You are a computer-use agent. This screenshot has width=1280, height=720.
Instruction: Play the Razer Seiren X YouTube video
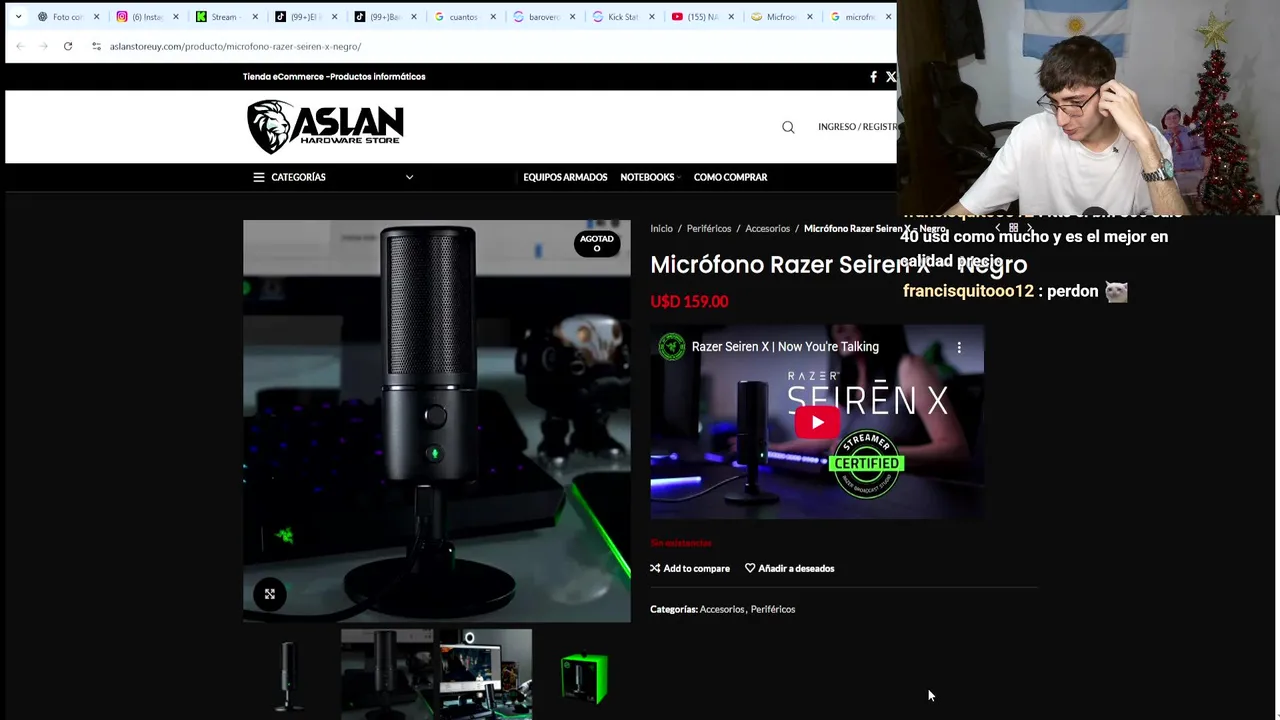pos(817,422)
